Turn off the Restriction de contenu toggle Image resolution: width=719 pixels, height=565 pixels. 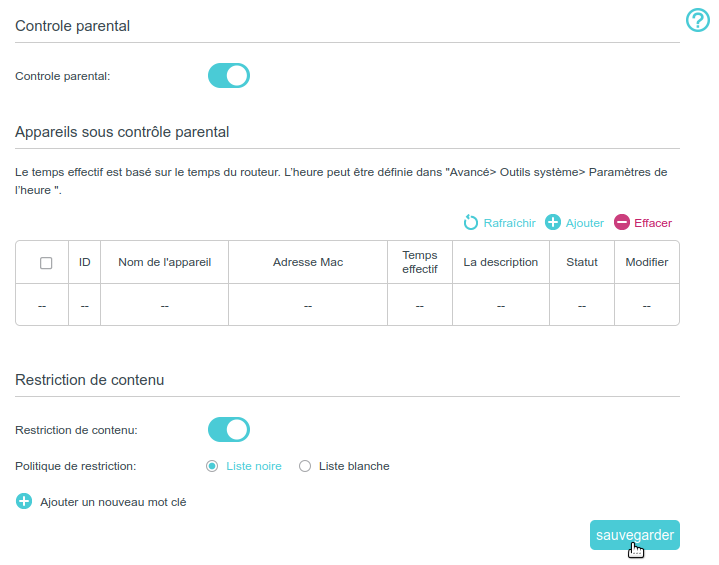(x=228, y=430)
